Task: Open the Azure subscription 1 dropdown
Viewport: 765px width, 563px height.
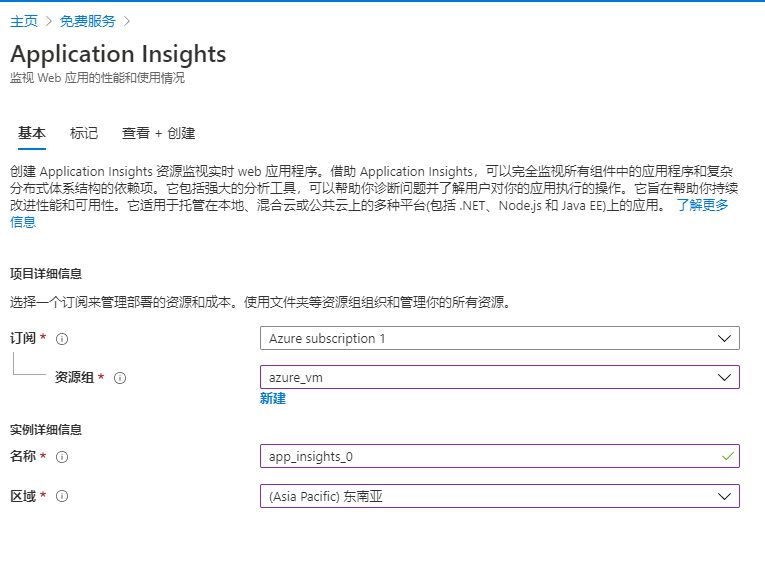Action: tap(500, 338)
